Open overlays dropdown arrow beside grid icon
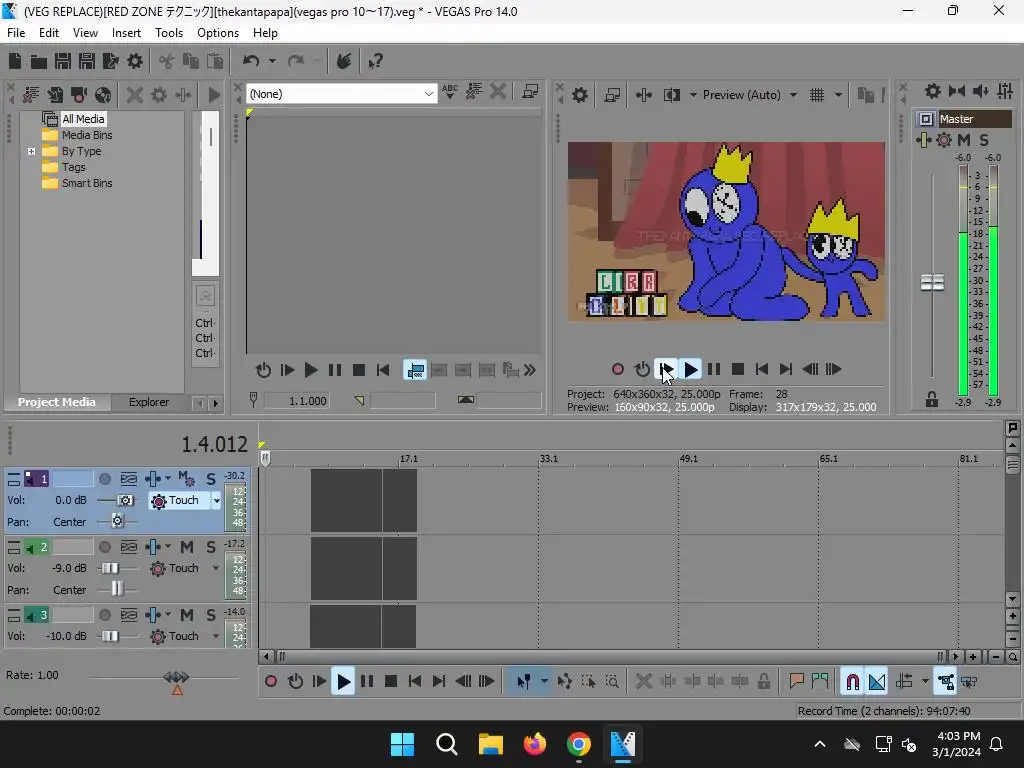The height and width of the screenshot is (768, 1024). (x=839, y=95)
